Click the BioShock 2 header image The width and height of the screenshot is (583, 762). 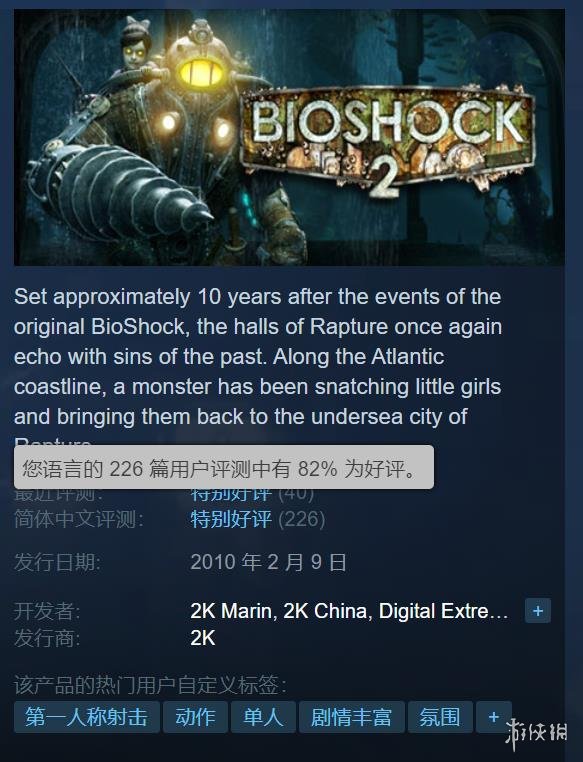(x=289, y=138)
